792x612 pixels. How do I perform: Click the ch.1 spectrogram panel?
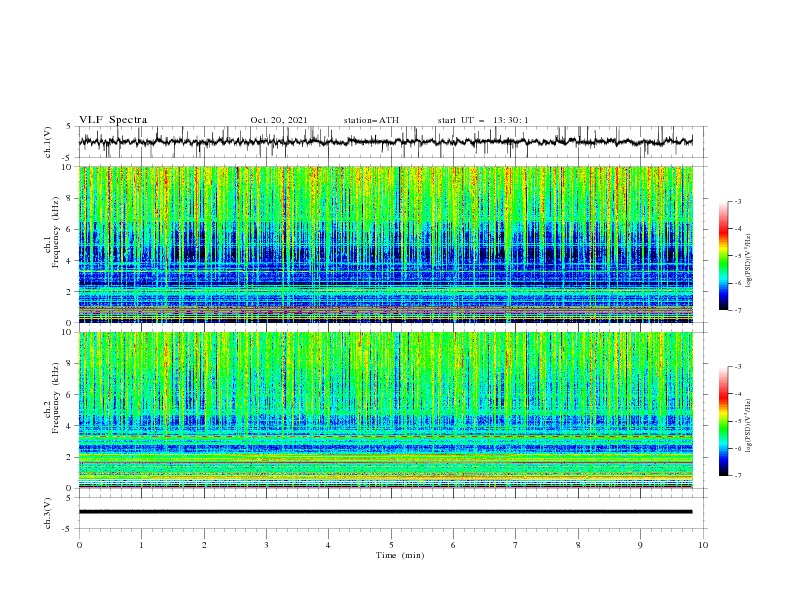coord(386,244)
